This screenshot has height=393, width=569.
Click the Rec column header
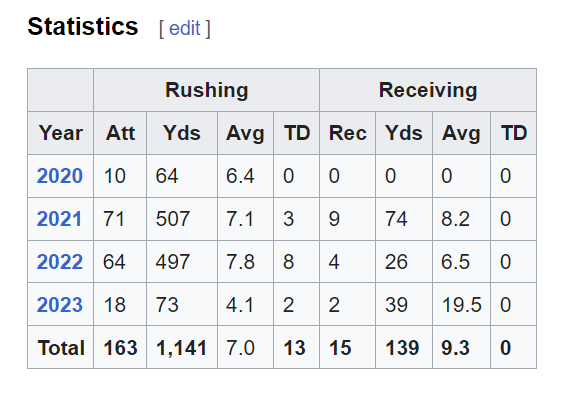coord(348,133)
